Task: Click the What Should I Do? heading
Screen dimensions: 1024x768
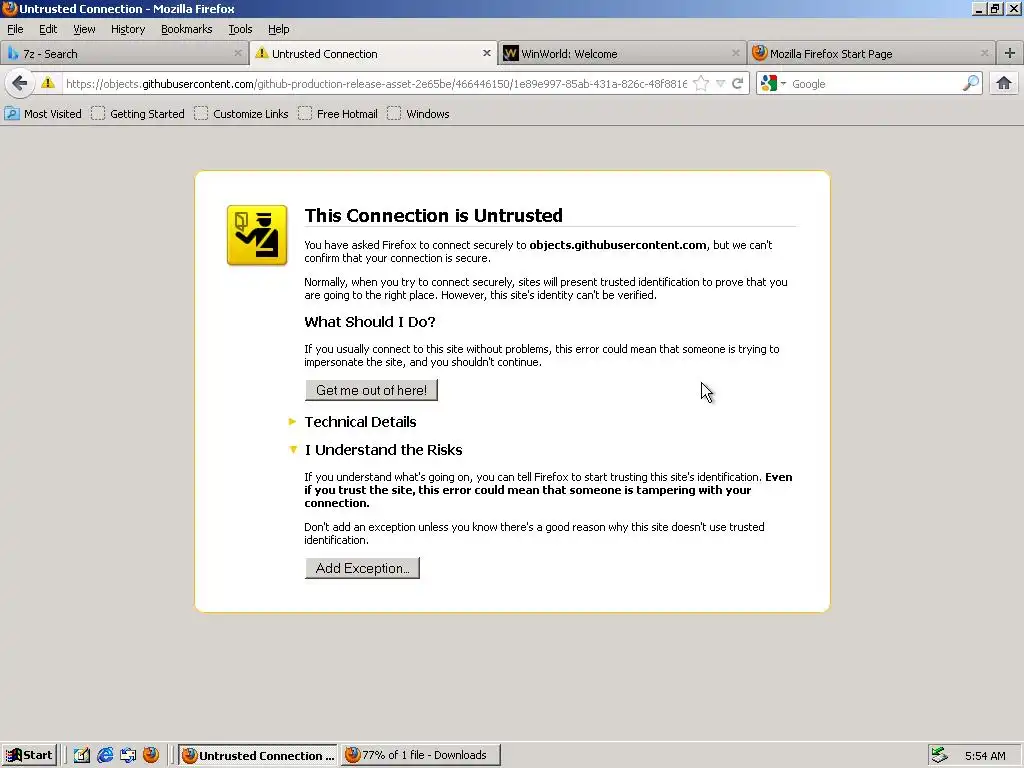Action: click(370, 322)
